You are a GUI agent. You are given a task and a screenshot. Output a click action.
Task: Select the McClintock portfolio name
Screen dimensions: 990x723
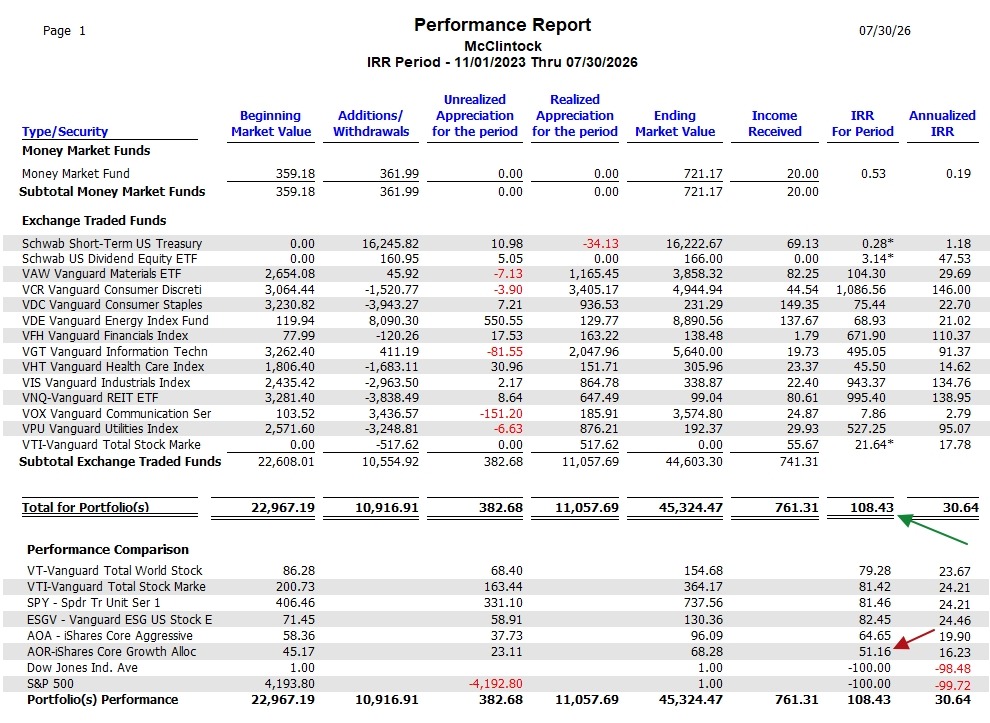pos(503,46)
